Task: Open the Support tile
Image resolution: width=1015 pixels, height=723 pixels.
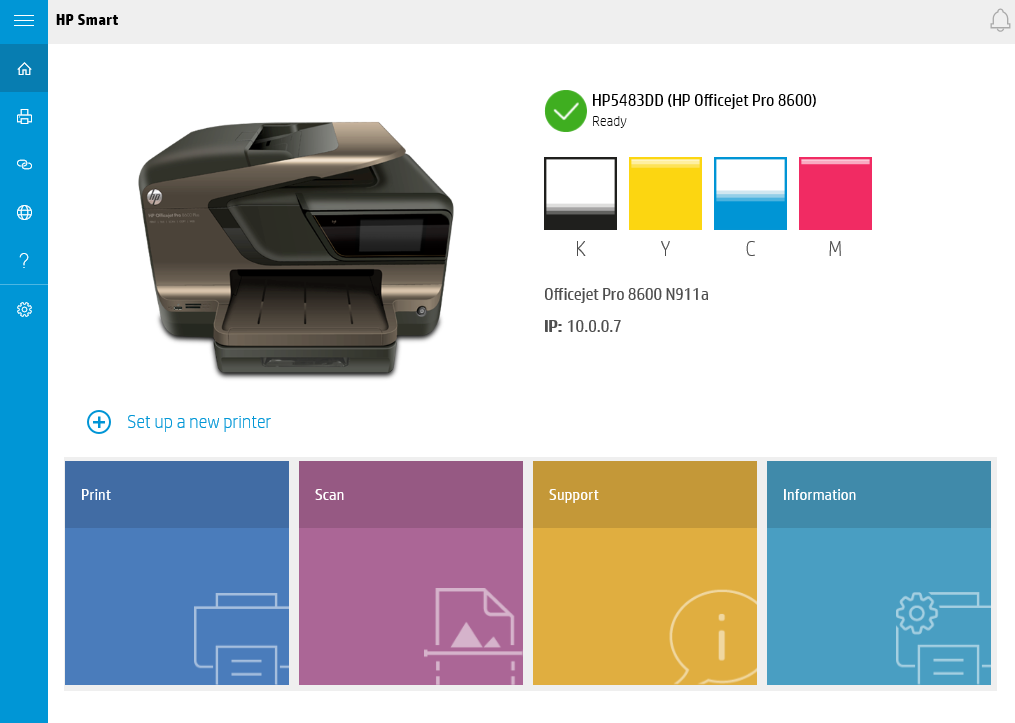Action: (645, 573)
